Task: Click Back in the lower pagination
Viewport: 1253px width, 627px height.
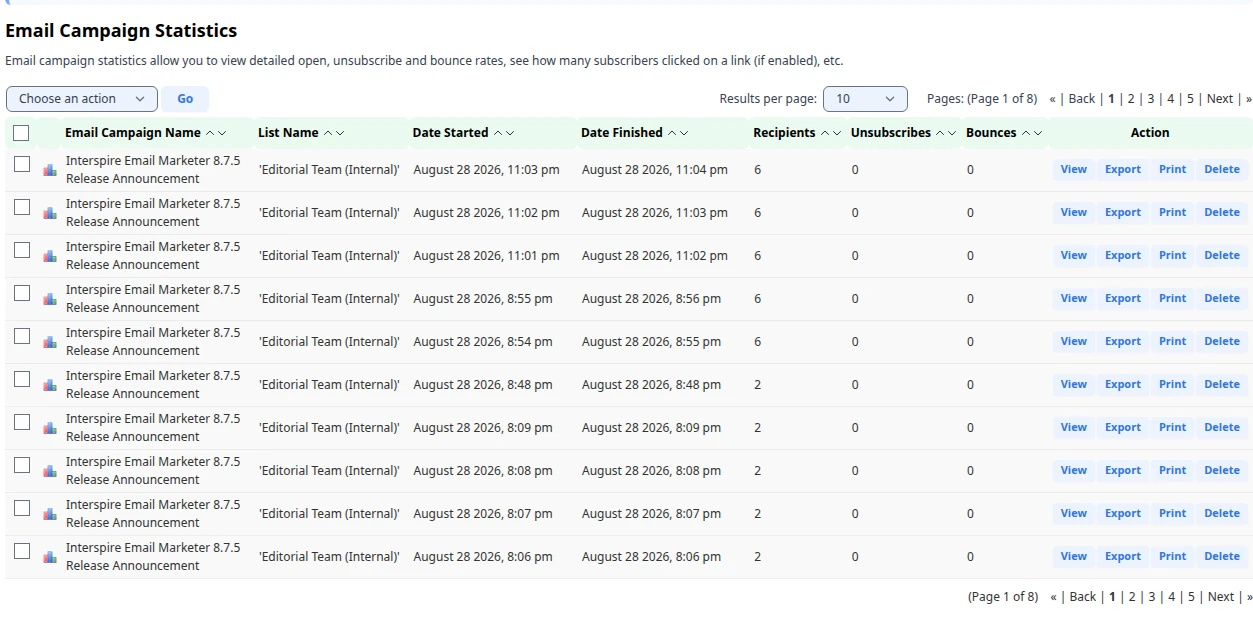Action: click(x=1083, y=597)
